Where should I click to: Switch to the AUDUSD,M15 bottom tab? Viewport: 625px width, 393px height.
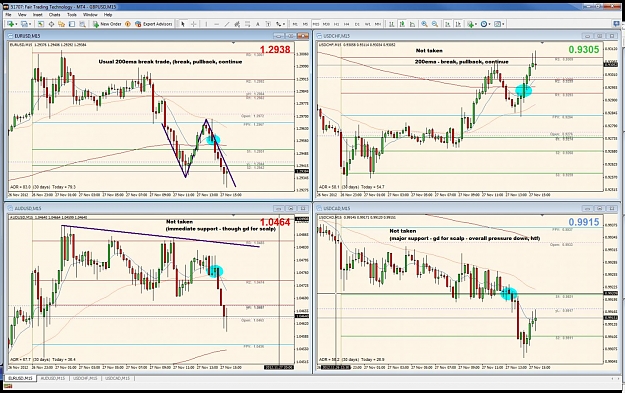coord(53,378)
